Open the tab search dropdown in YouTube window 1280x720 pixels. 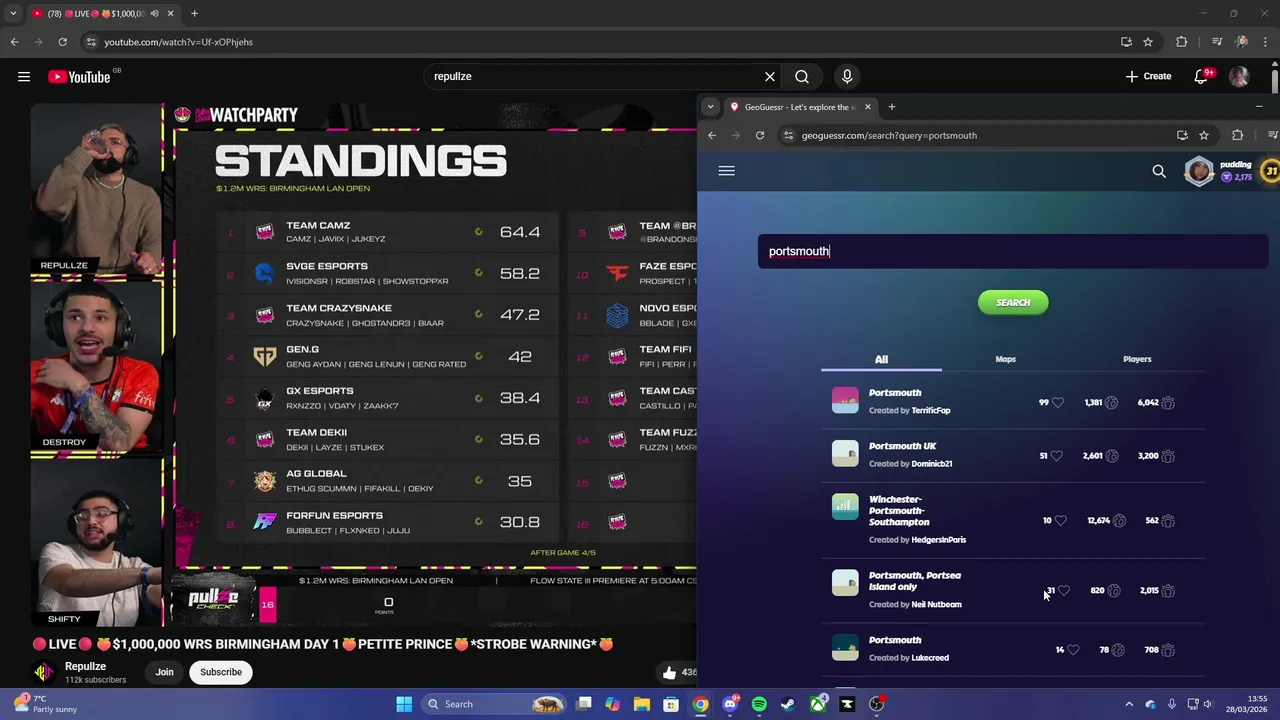tap(13, 14)
